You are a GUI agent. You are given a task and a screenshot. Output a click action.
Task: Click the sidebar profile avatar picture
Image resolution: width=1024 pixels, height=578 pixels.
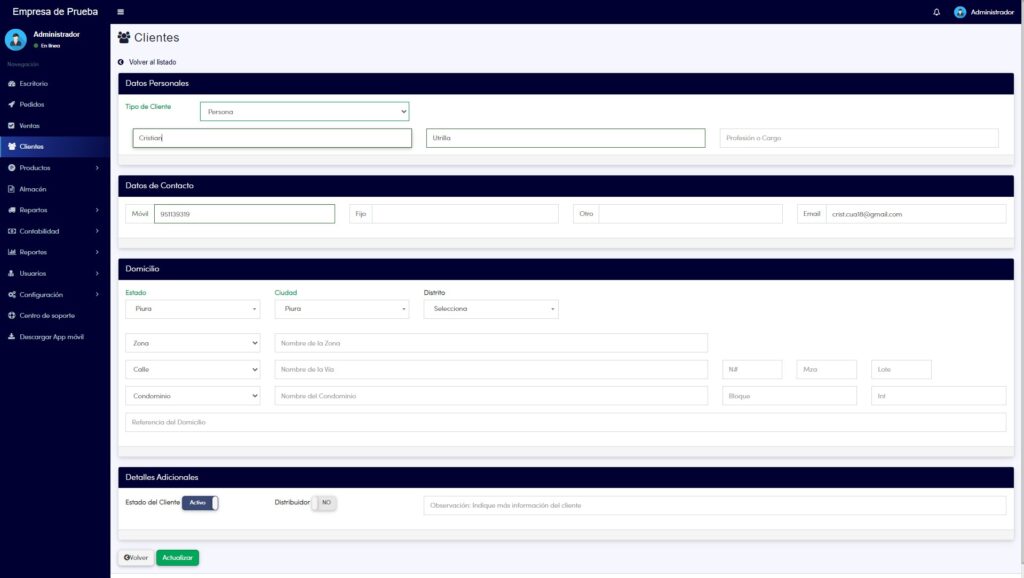pos(16,39)
